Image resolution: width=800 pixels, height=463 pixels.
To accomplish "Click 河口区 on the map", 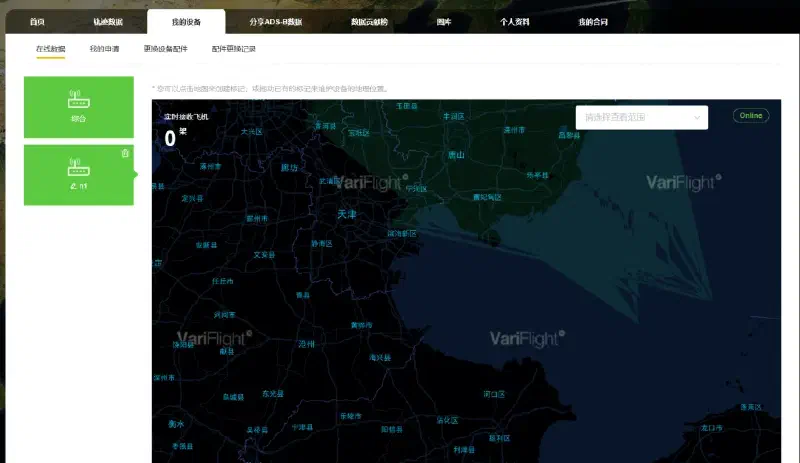I will (494, 394).
